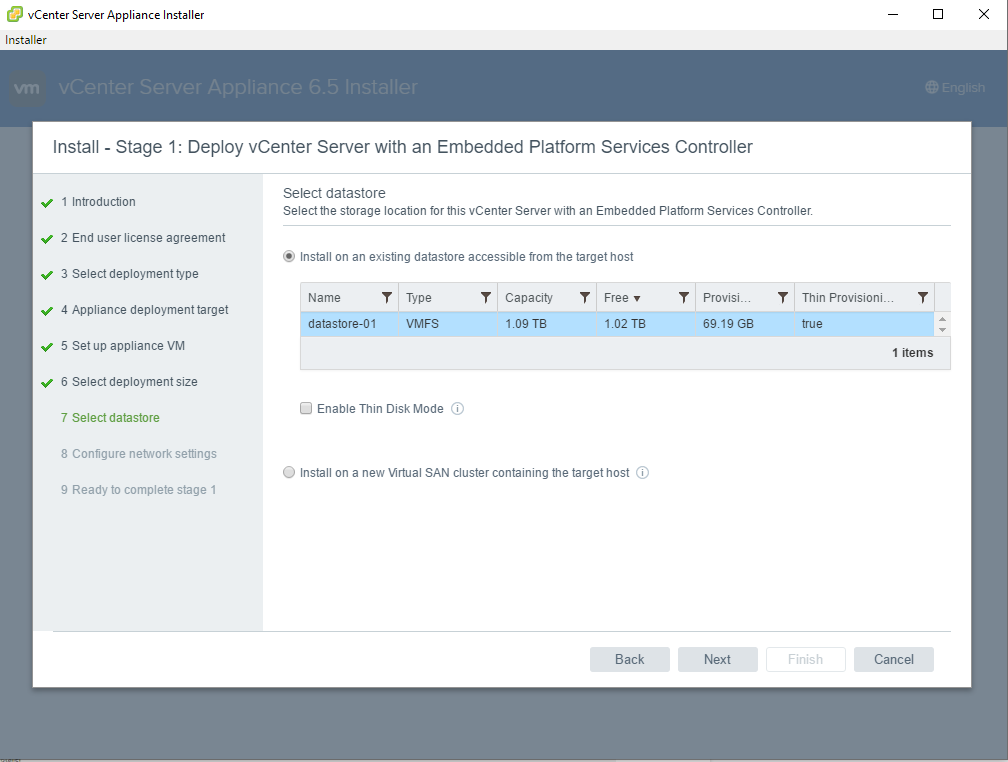Maximize the installer window
Image resolution: width=1008 pixels, height=762 pixels.
tap(938, 14)
